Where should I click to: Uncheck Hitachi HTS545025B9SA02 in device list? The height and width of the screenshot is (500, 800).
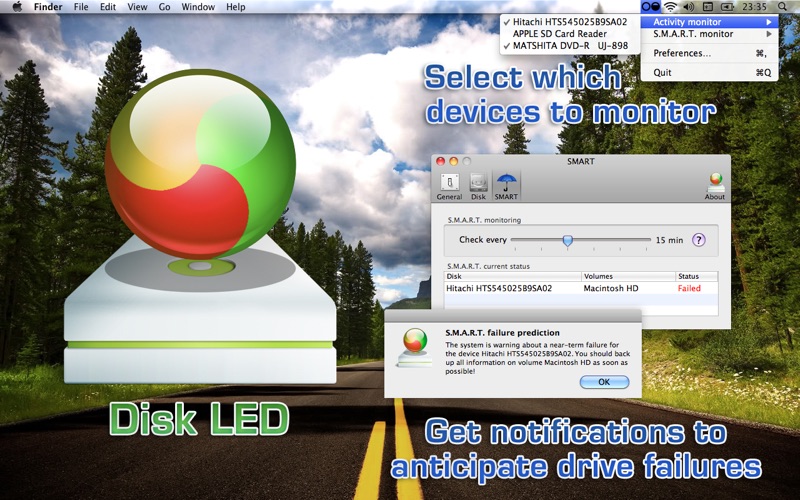tap(570, 22)
